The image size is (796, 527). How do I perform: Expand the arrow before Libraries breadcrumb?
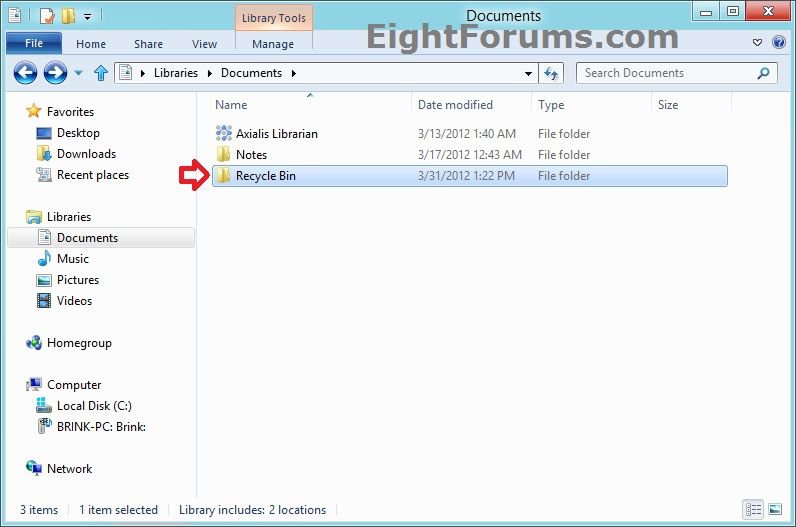click(x=143, y=74)
